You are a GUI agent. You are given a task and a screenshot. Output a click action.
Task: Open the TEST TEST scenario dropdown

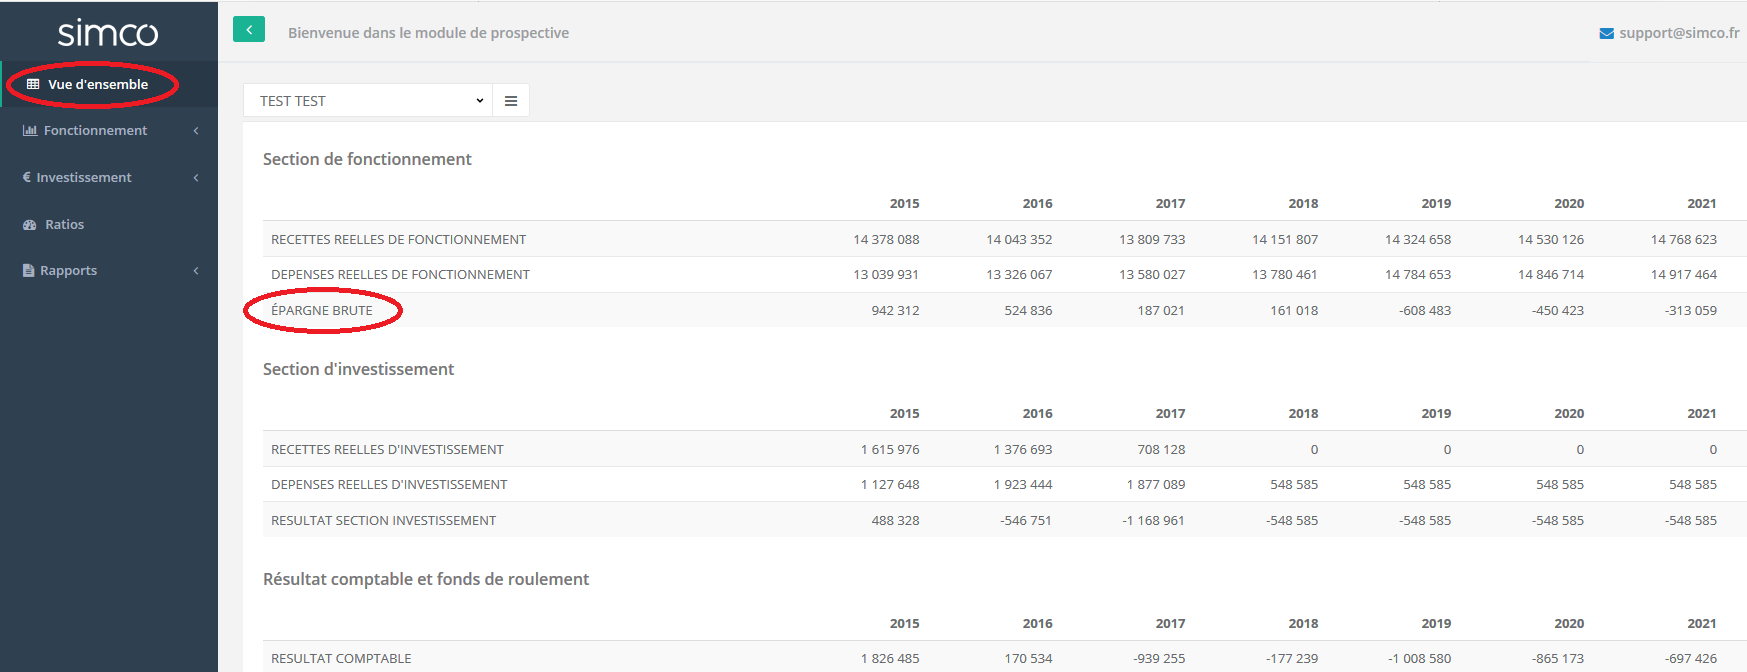pos(368,101)
